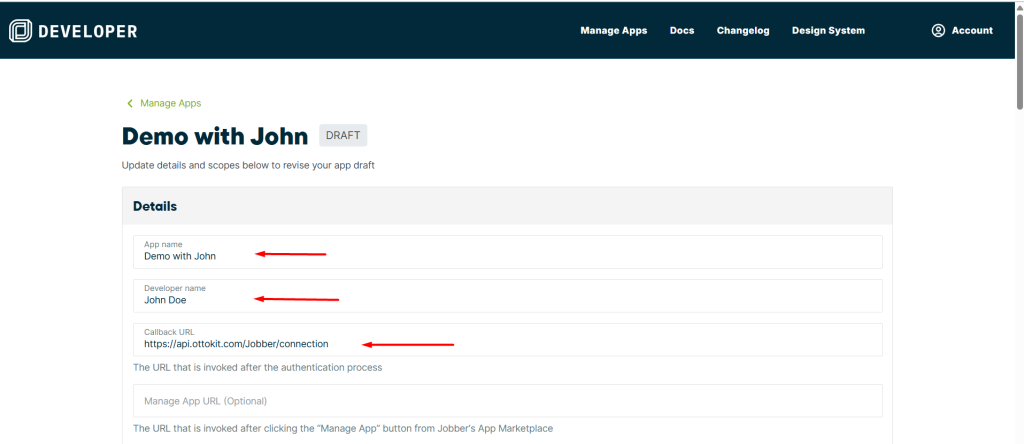Return via the Manage Apps breadcrumb link
Viewport: 1024px width, 444px height.
pos(170,103)
